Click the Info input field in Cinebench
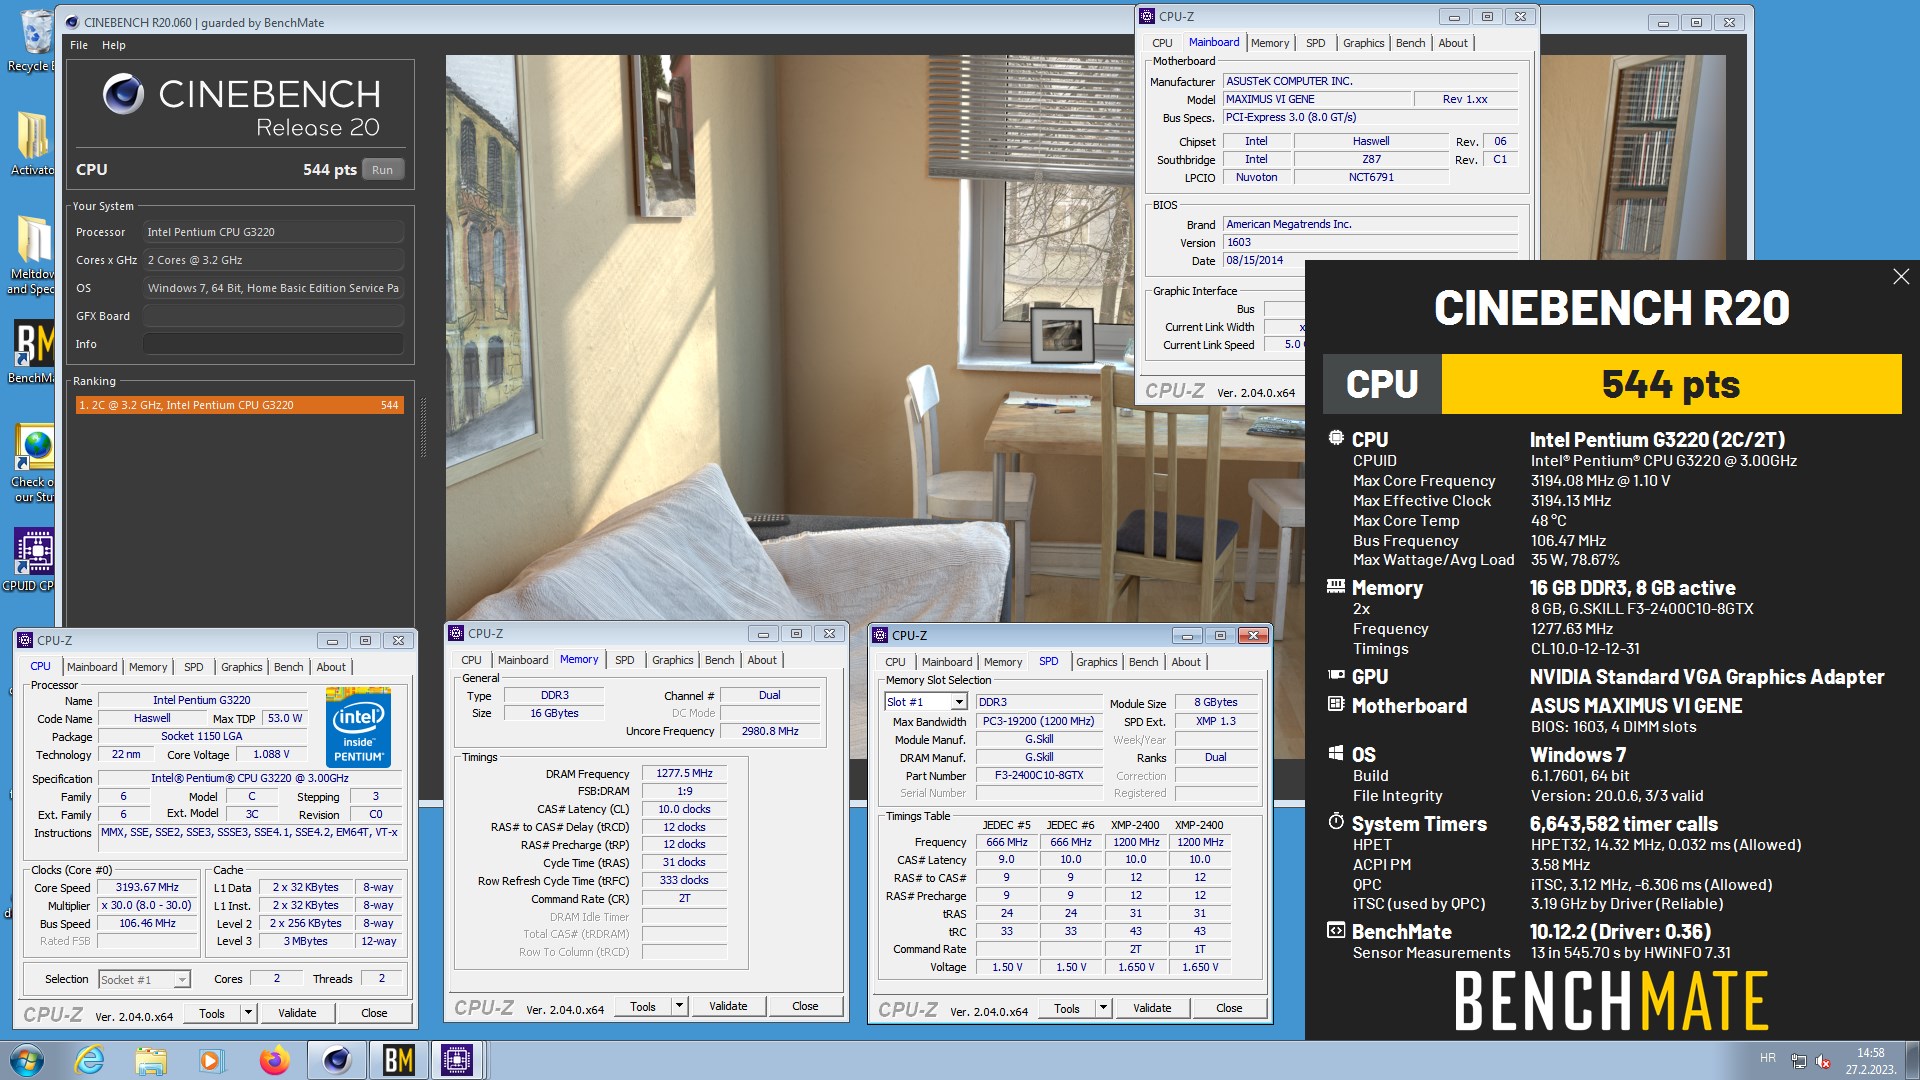The image size is (1920, 1080). point(273,344)
